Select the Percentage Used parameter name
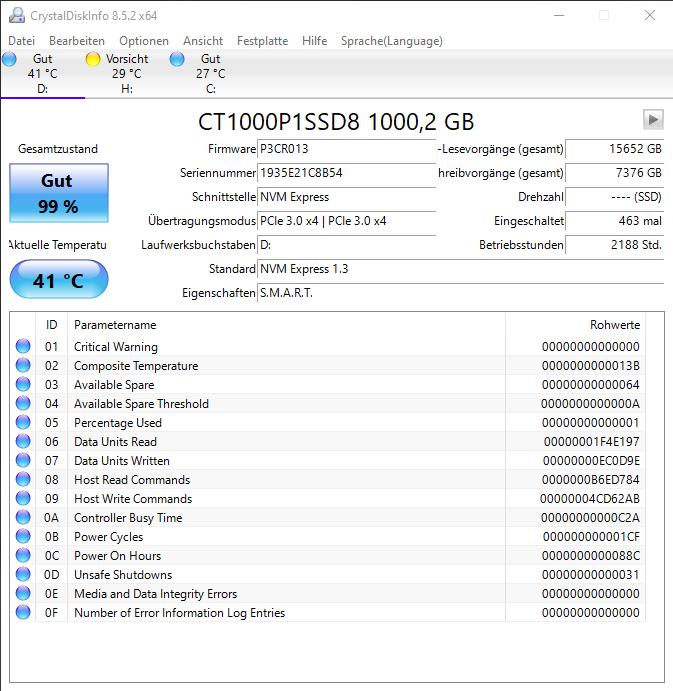 click(x=118, y=423)
